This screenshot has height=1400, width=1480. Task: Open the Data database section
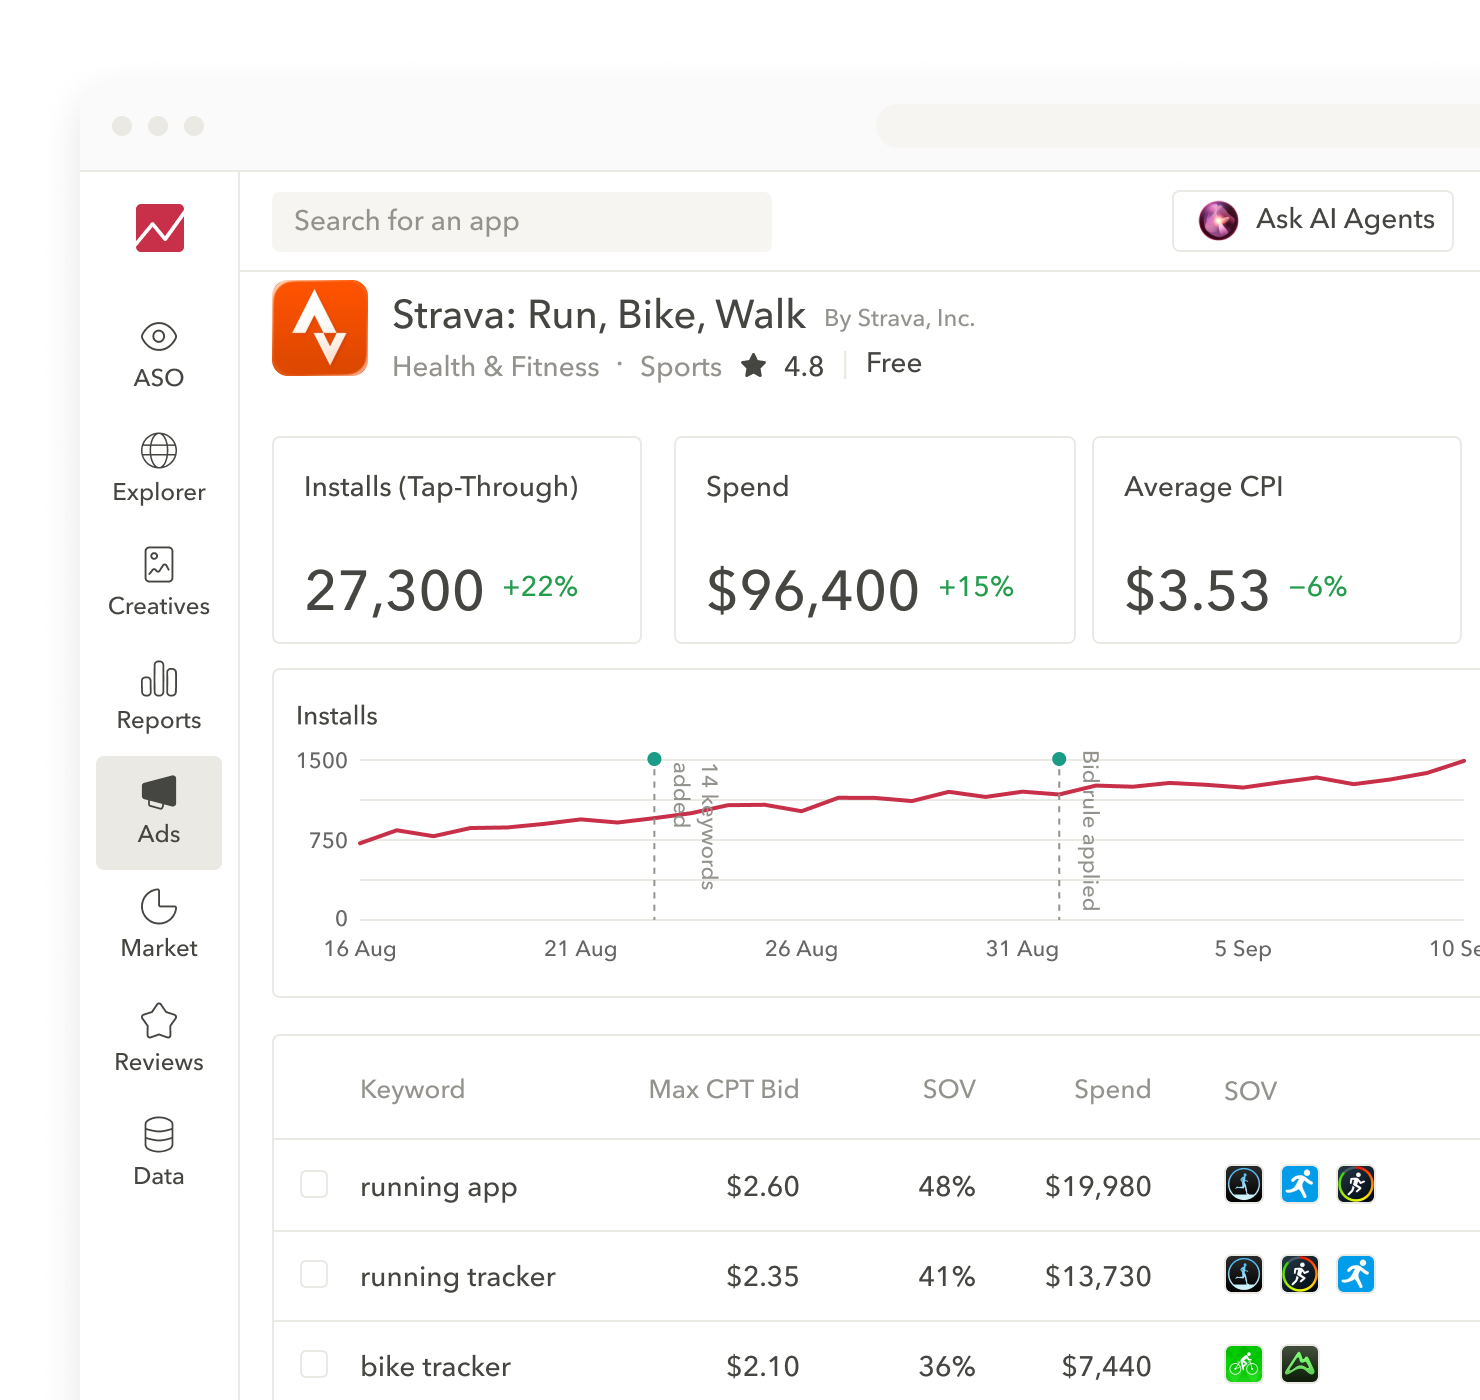tap(159, 1153)
